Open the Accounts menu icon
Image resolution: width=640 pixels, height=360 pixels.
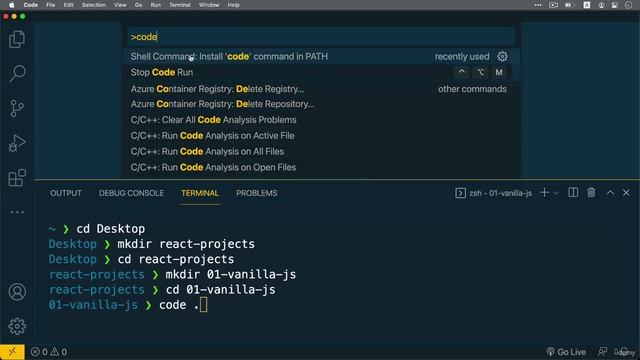pyautogui.click(x=17, y=292)
